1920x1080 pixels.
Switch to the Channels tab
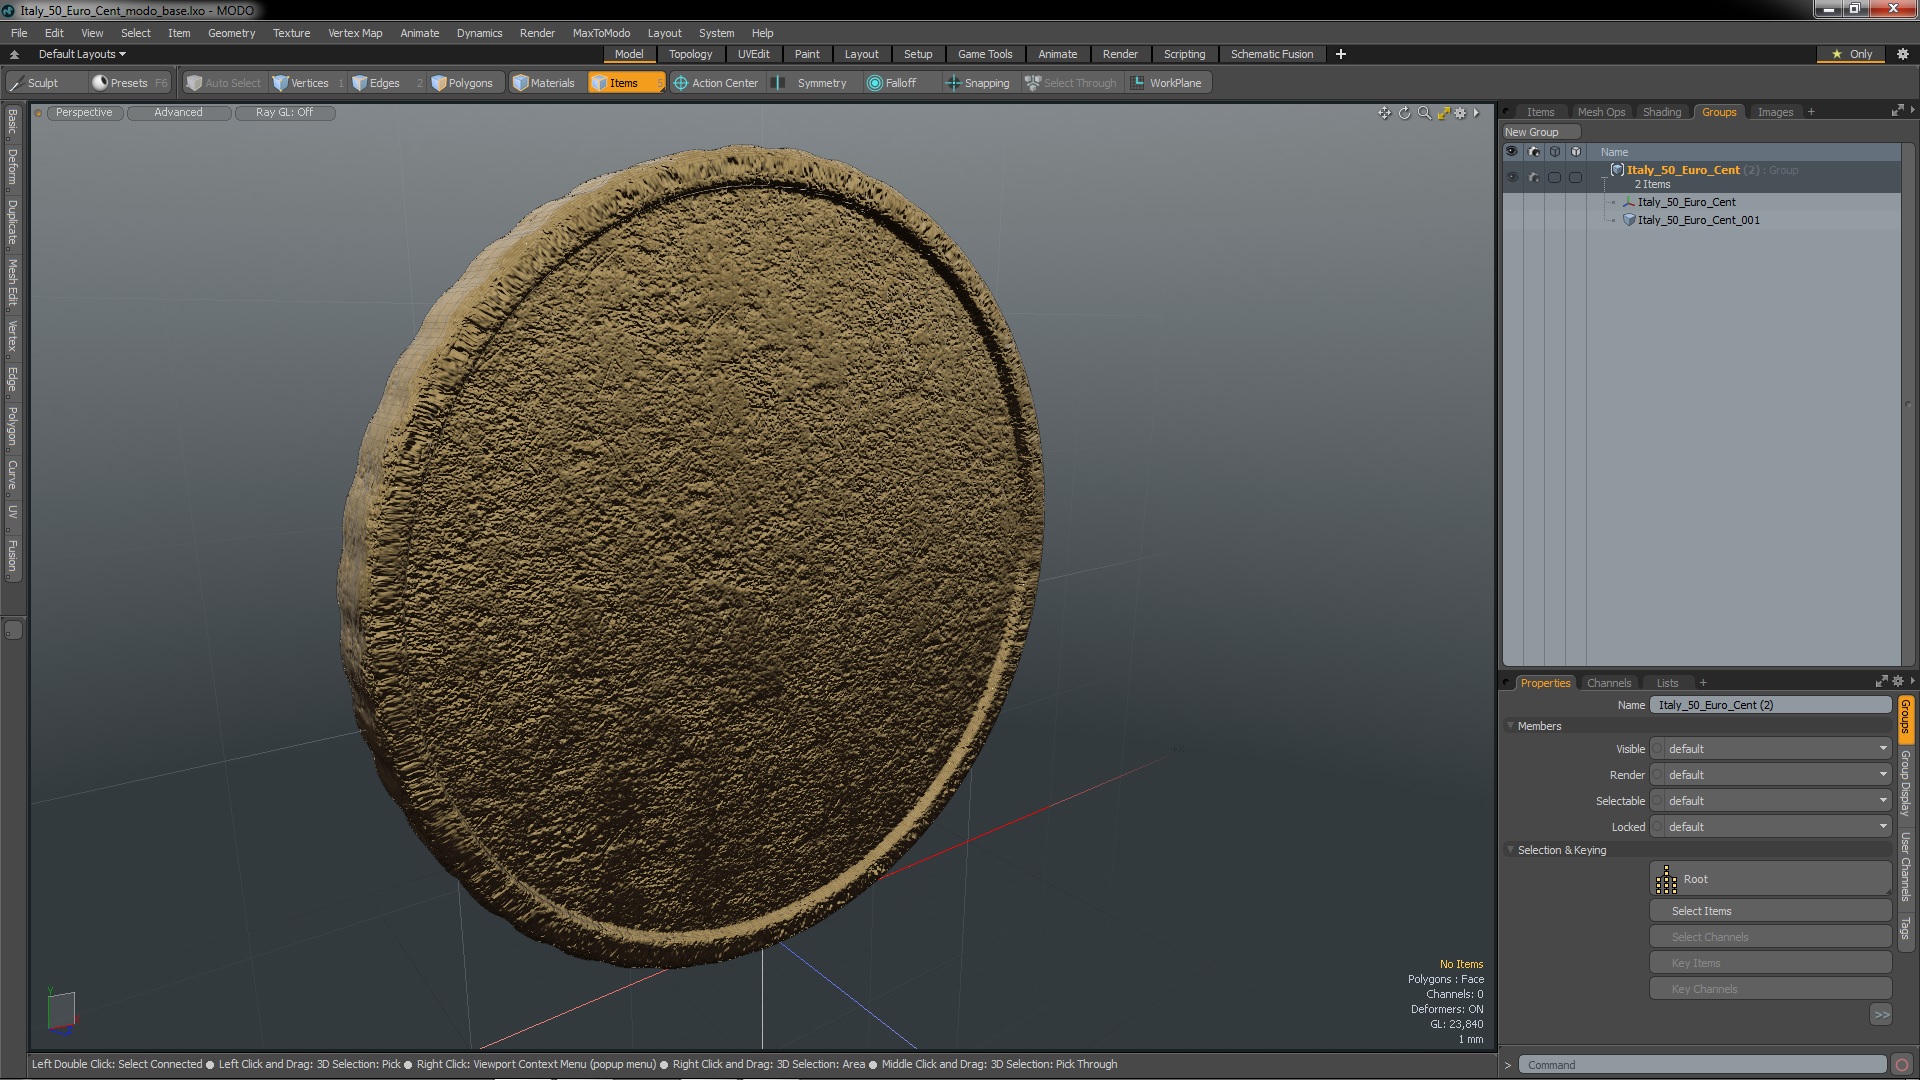point(1608,683)
